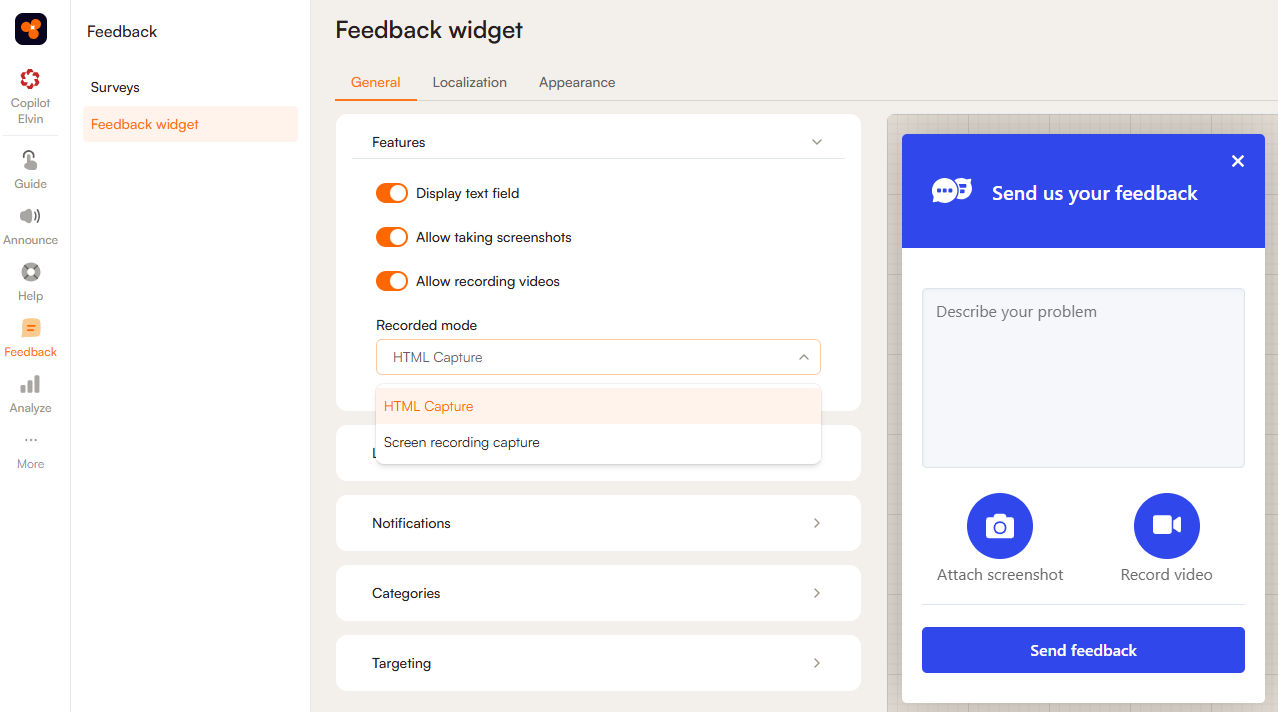Open Analyze bar chart icon

[30, 384]
